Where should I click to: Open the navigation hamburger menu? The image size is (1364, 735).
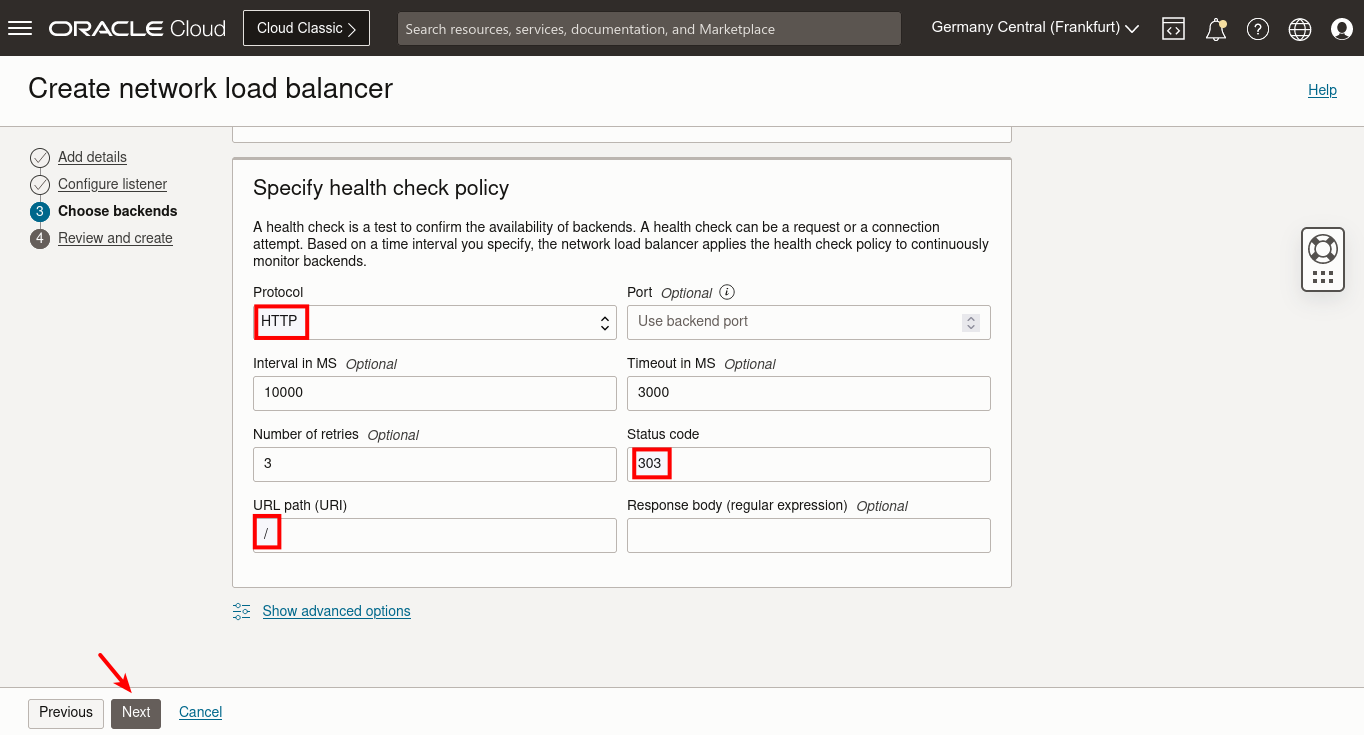(20, 27)
